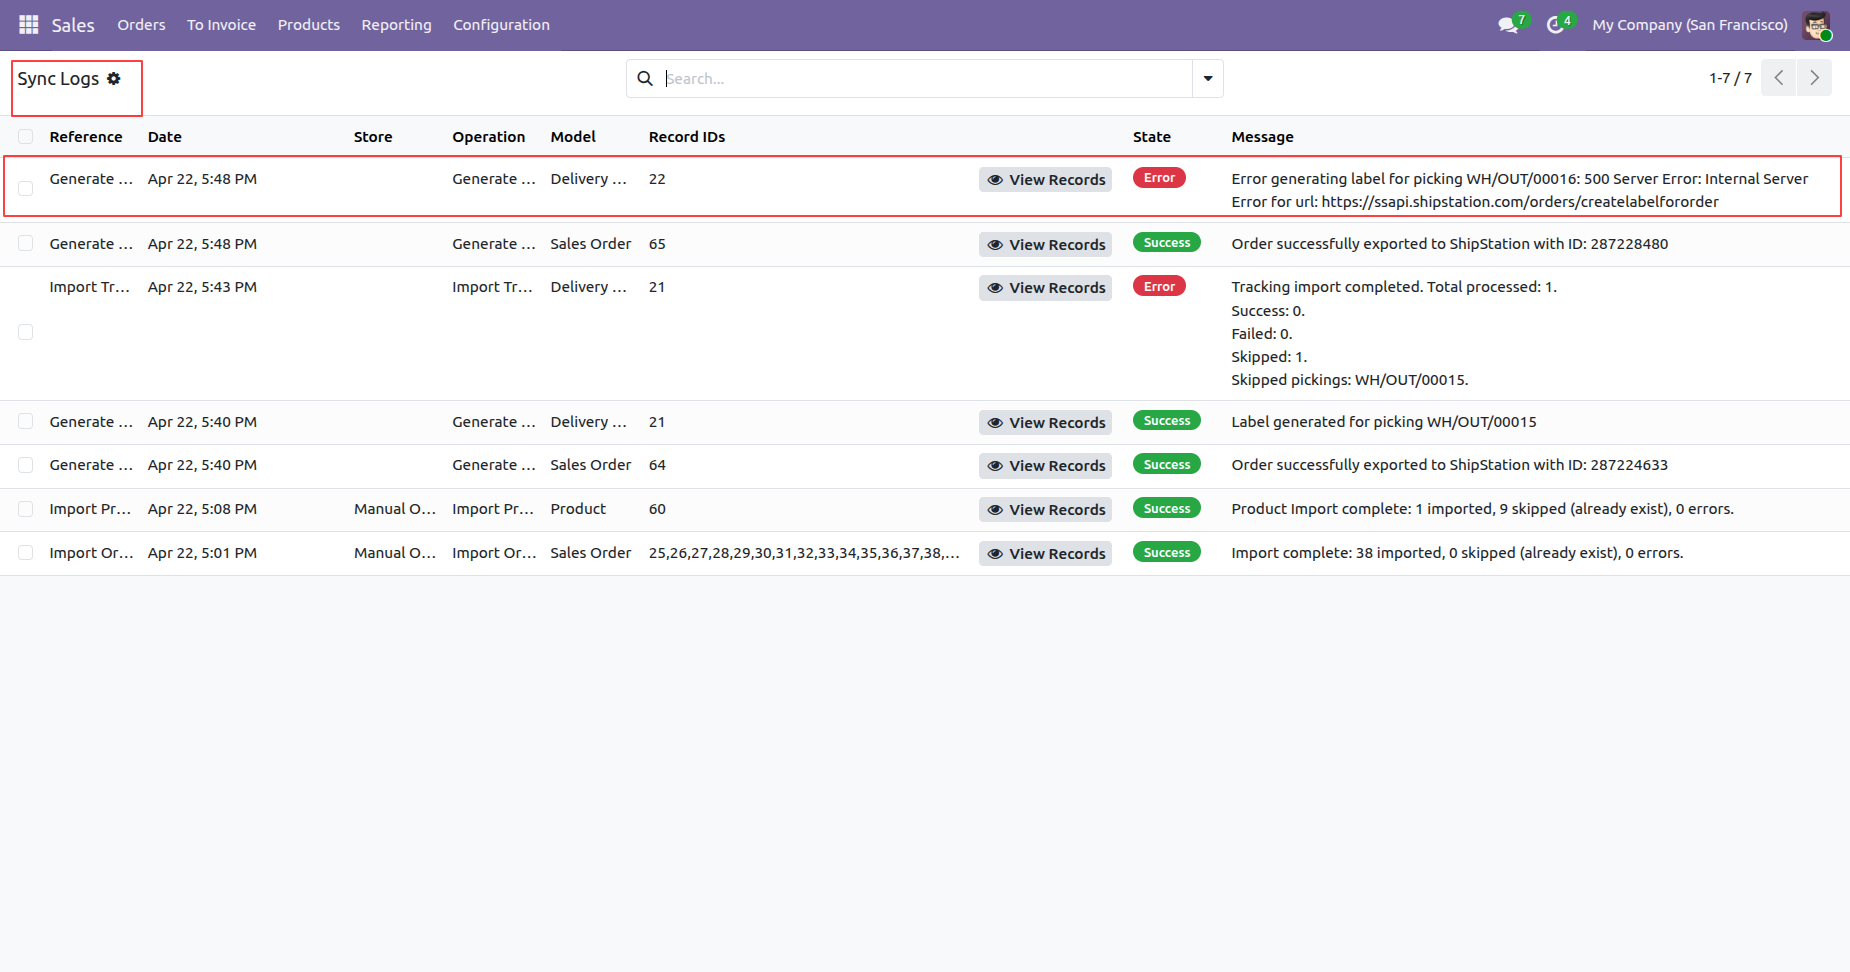Sort by State column header
The width and height of the screenshot is (1850, 972).
(1152, 137)
